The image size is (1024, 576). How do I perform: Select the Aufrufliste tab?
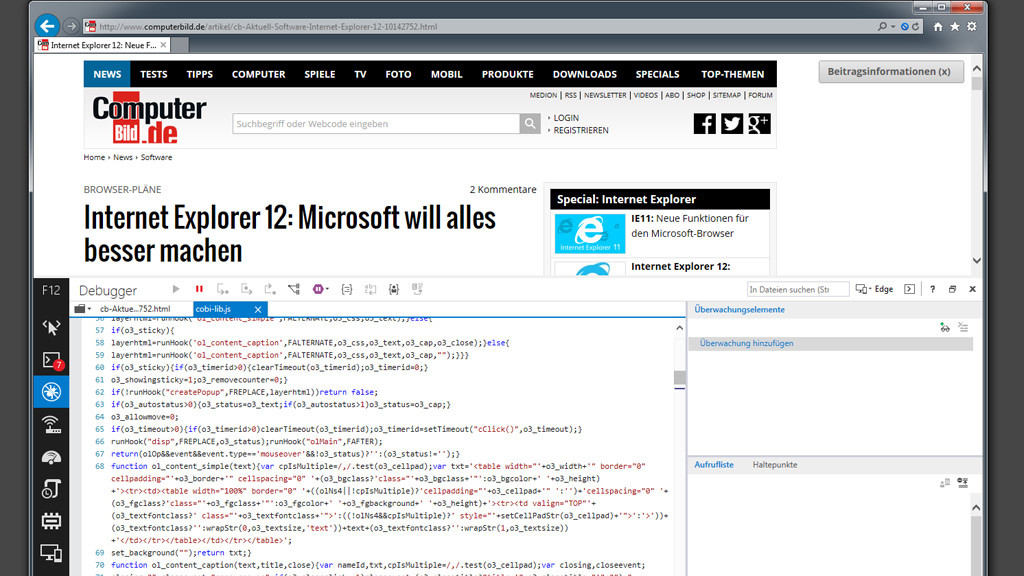pos(714,465)
